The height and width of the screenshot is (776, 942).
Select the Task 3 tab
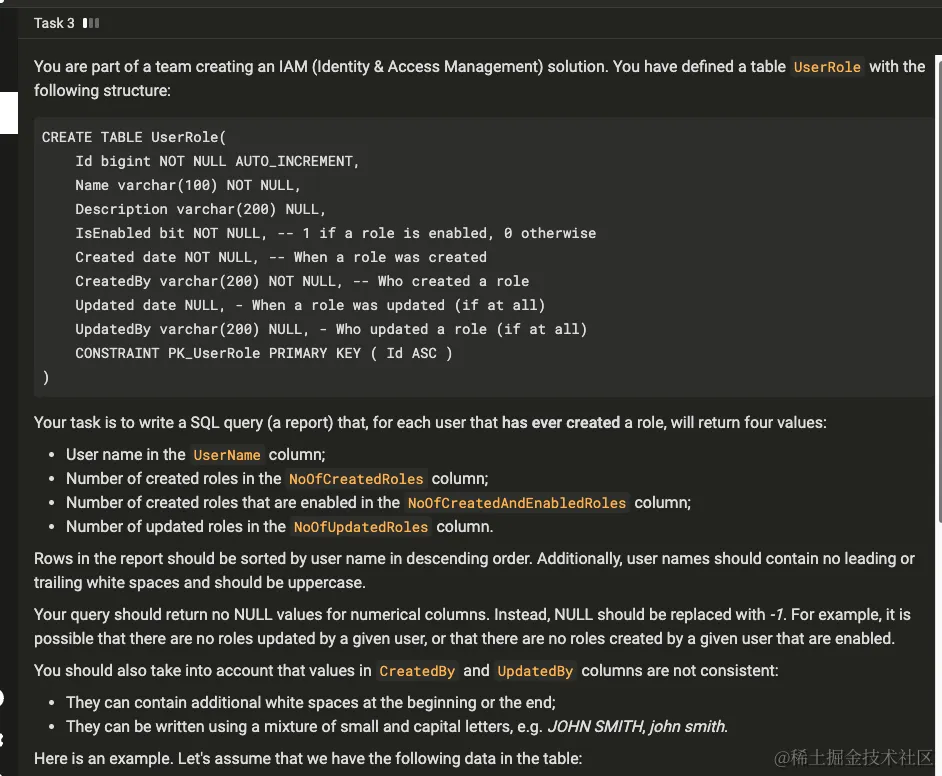click(54, 23)
